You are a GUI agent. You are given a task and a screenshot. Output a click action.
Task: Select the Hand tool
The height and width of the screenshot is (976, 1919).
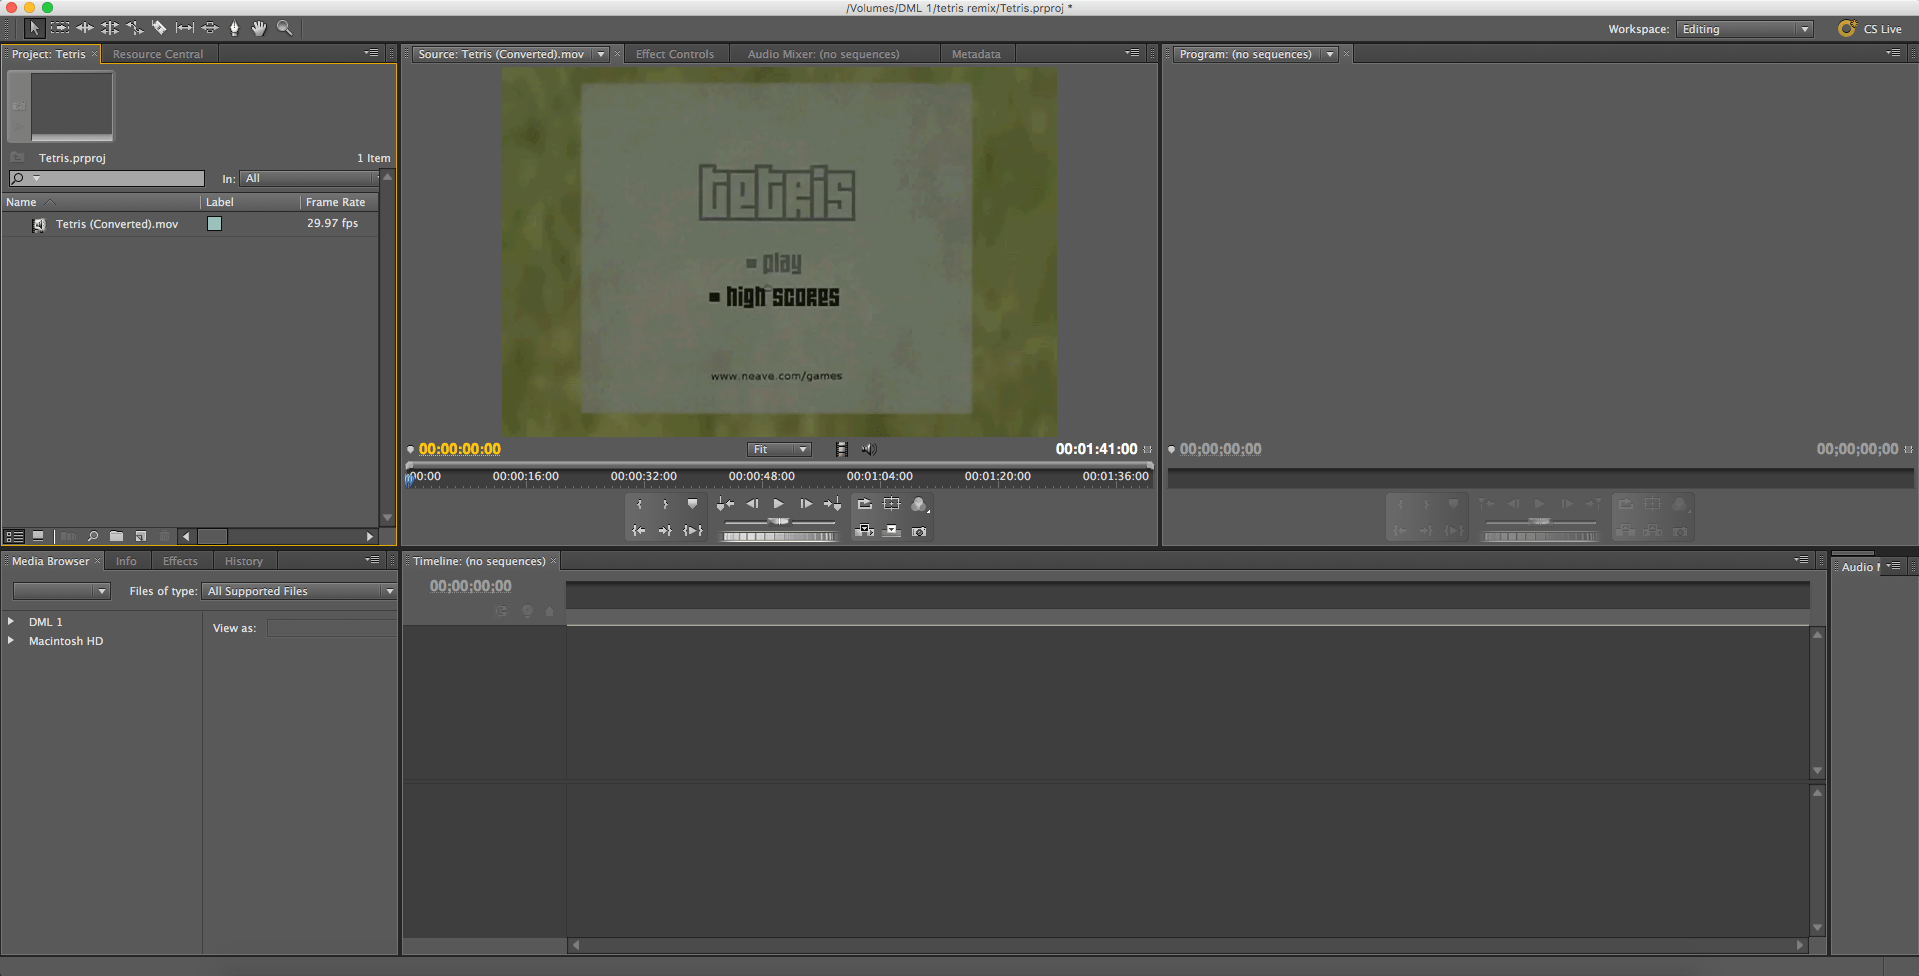pyautogui.click(x=260, y=28)
